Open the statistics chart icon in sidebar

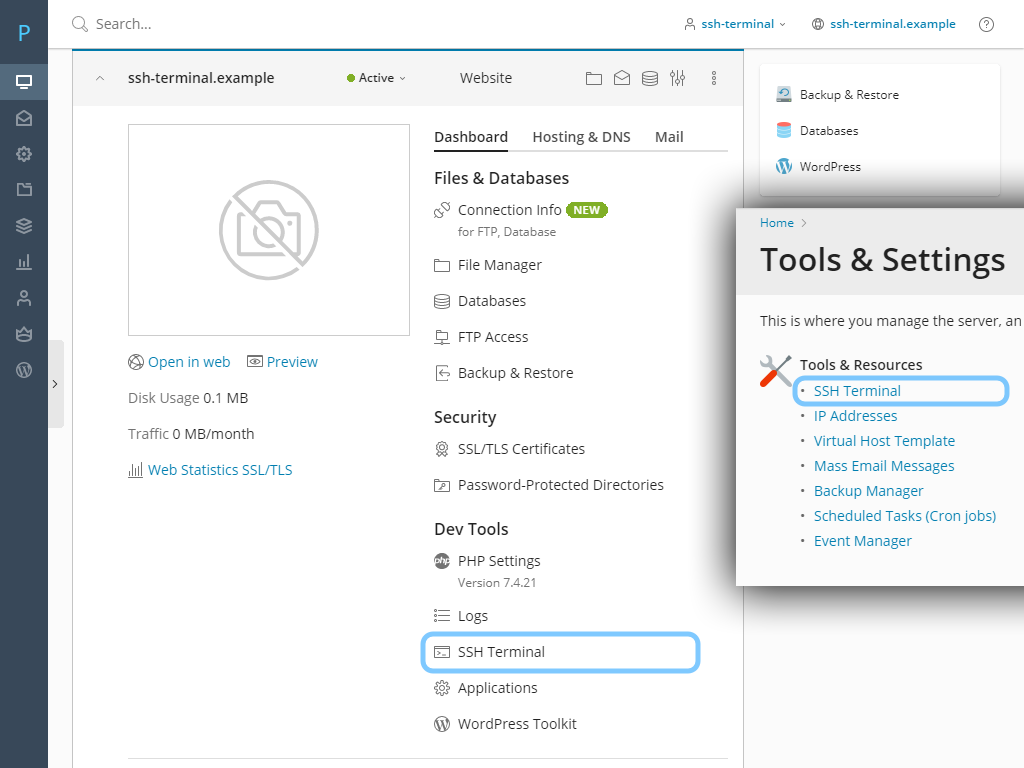click(24, 262)
